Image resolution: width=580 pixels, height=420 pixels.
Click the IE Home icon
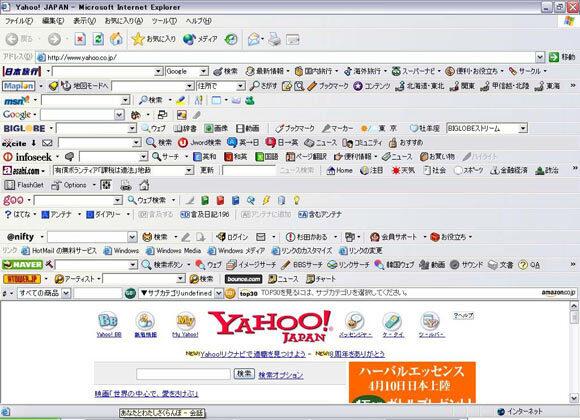coord(117,39)
